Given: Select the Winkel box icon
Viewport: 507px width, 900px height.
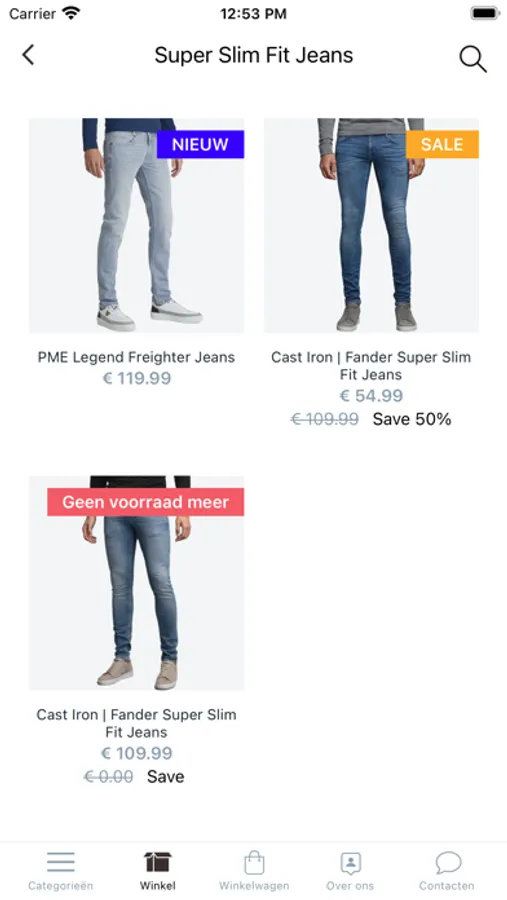Looking at the screenshot, I should click(157, 862).
